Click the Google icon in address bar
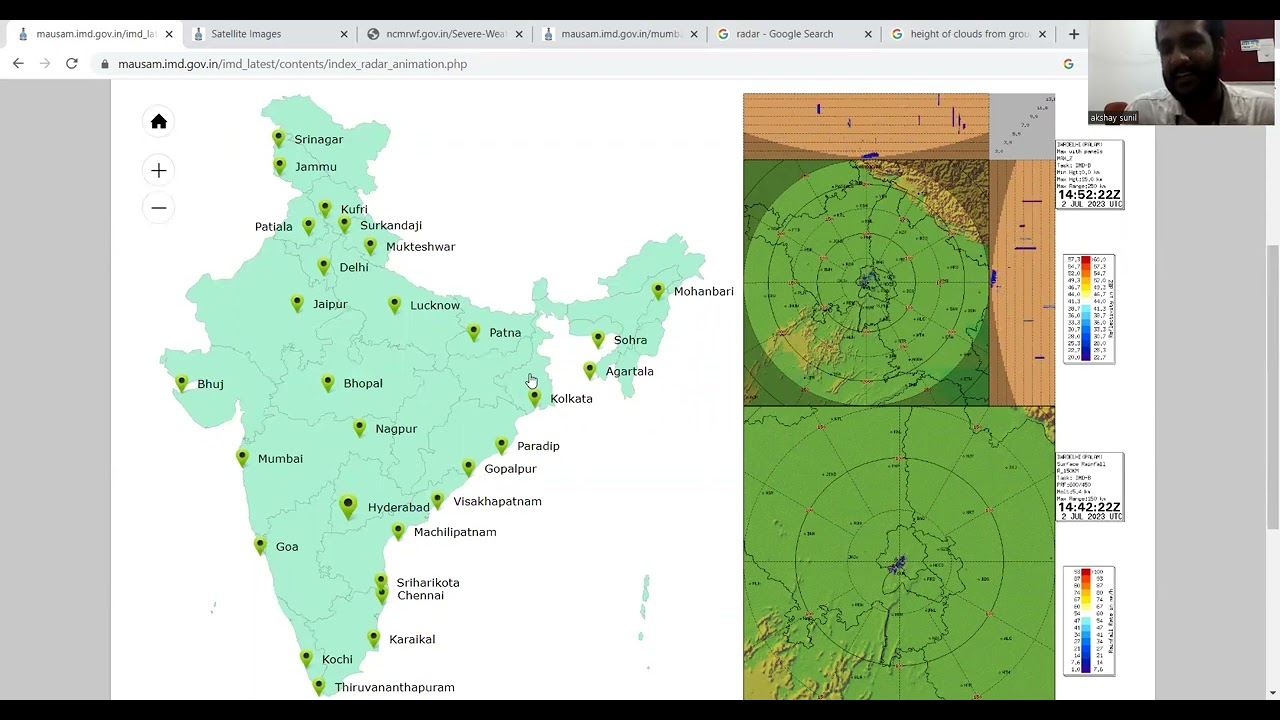The image size is (1280, 720). point(1068,64)
